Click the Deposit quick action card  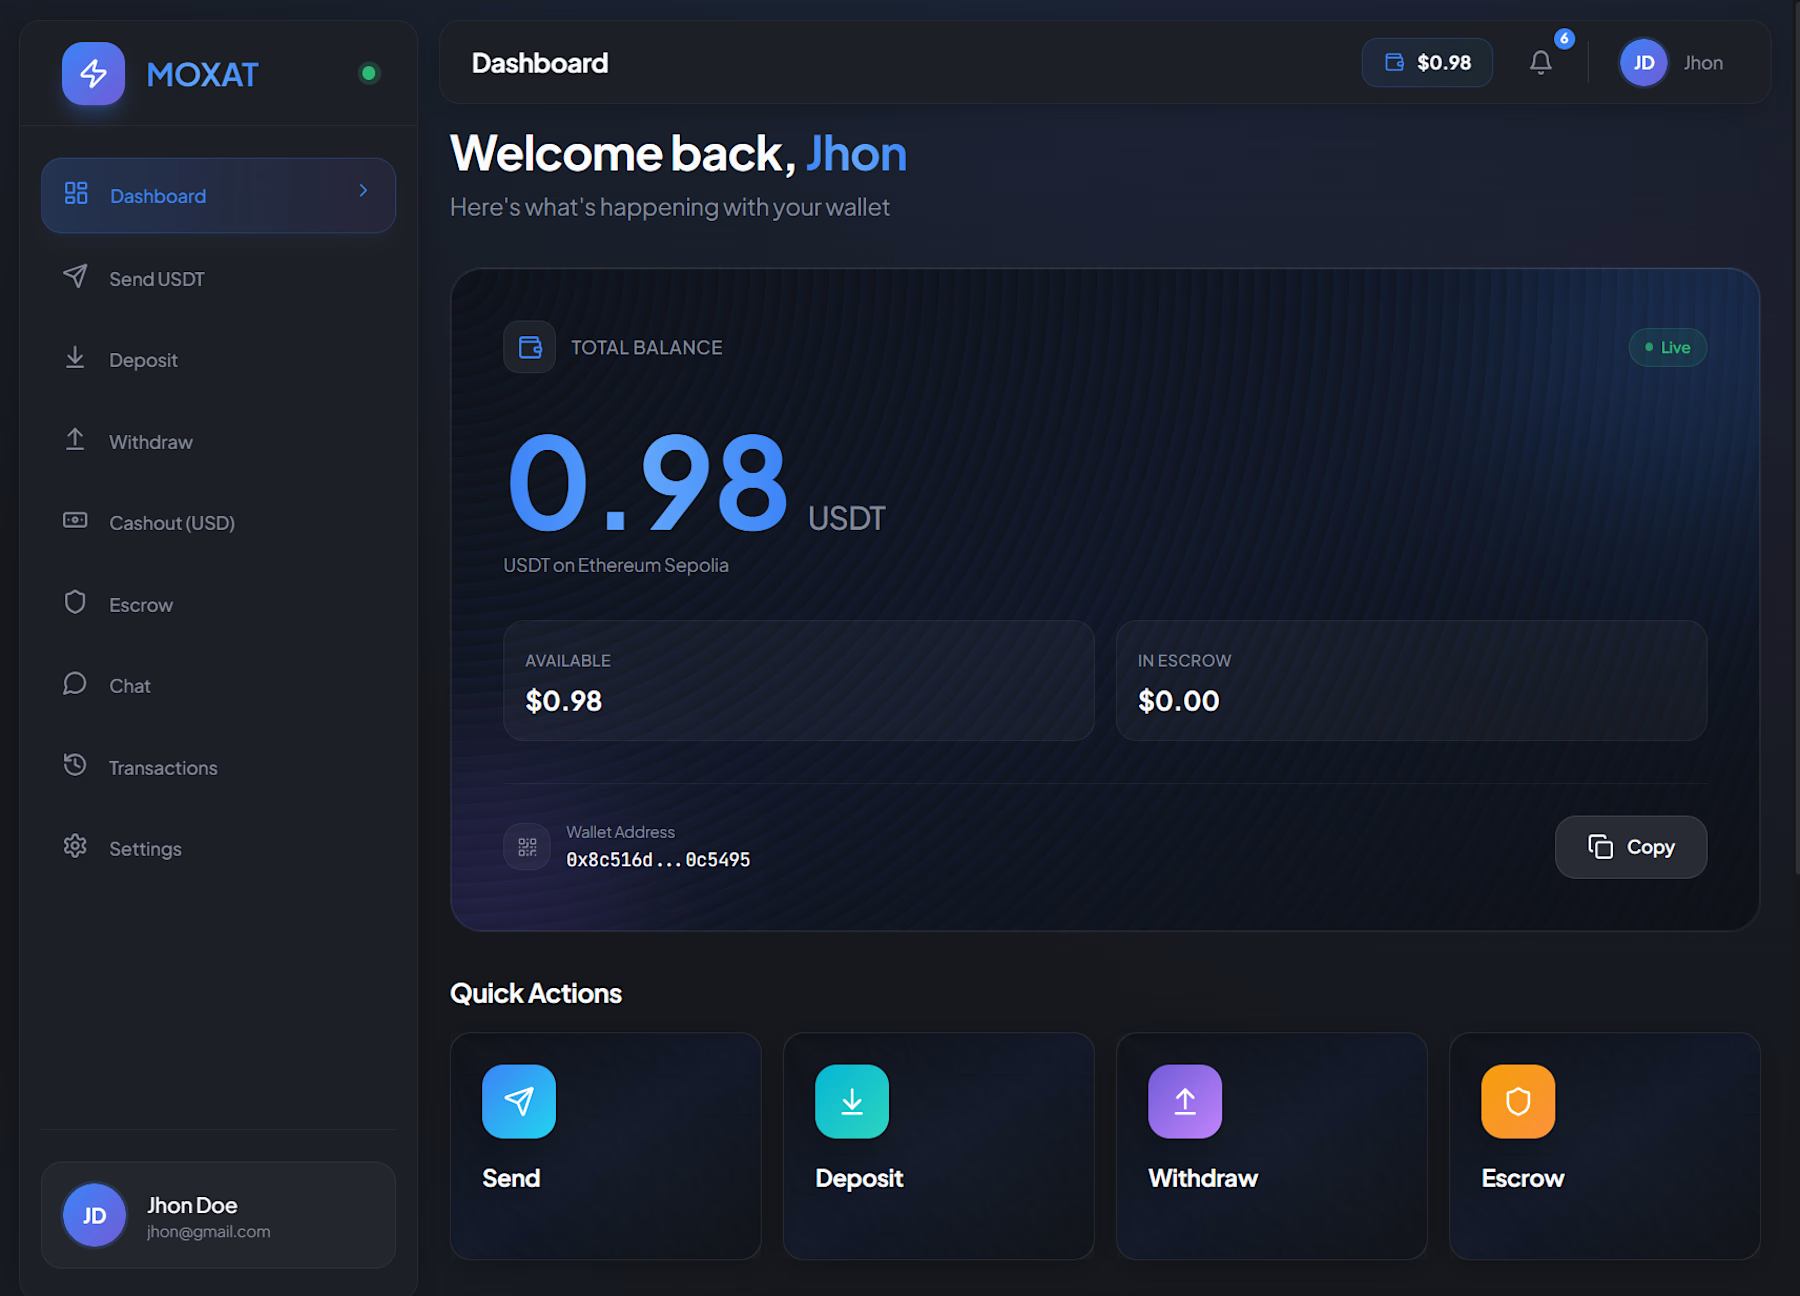[x=939, y=1146]
